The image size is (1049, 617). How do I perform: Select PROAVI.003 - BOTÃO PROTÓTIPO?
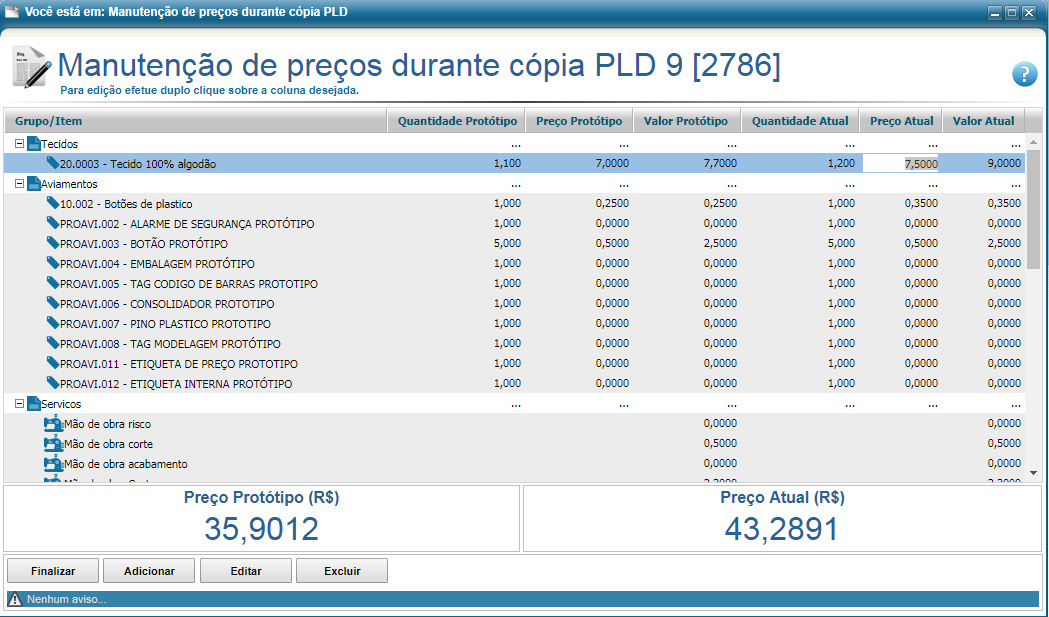click(x=514, y=244)
